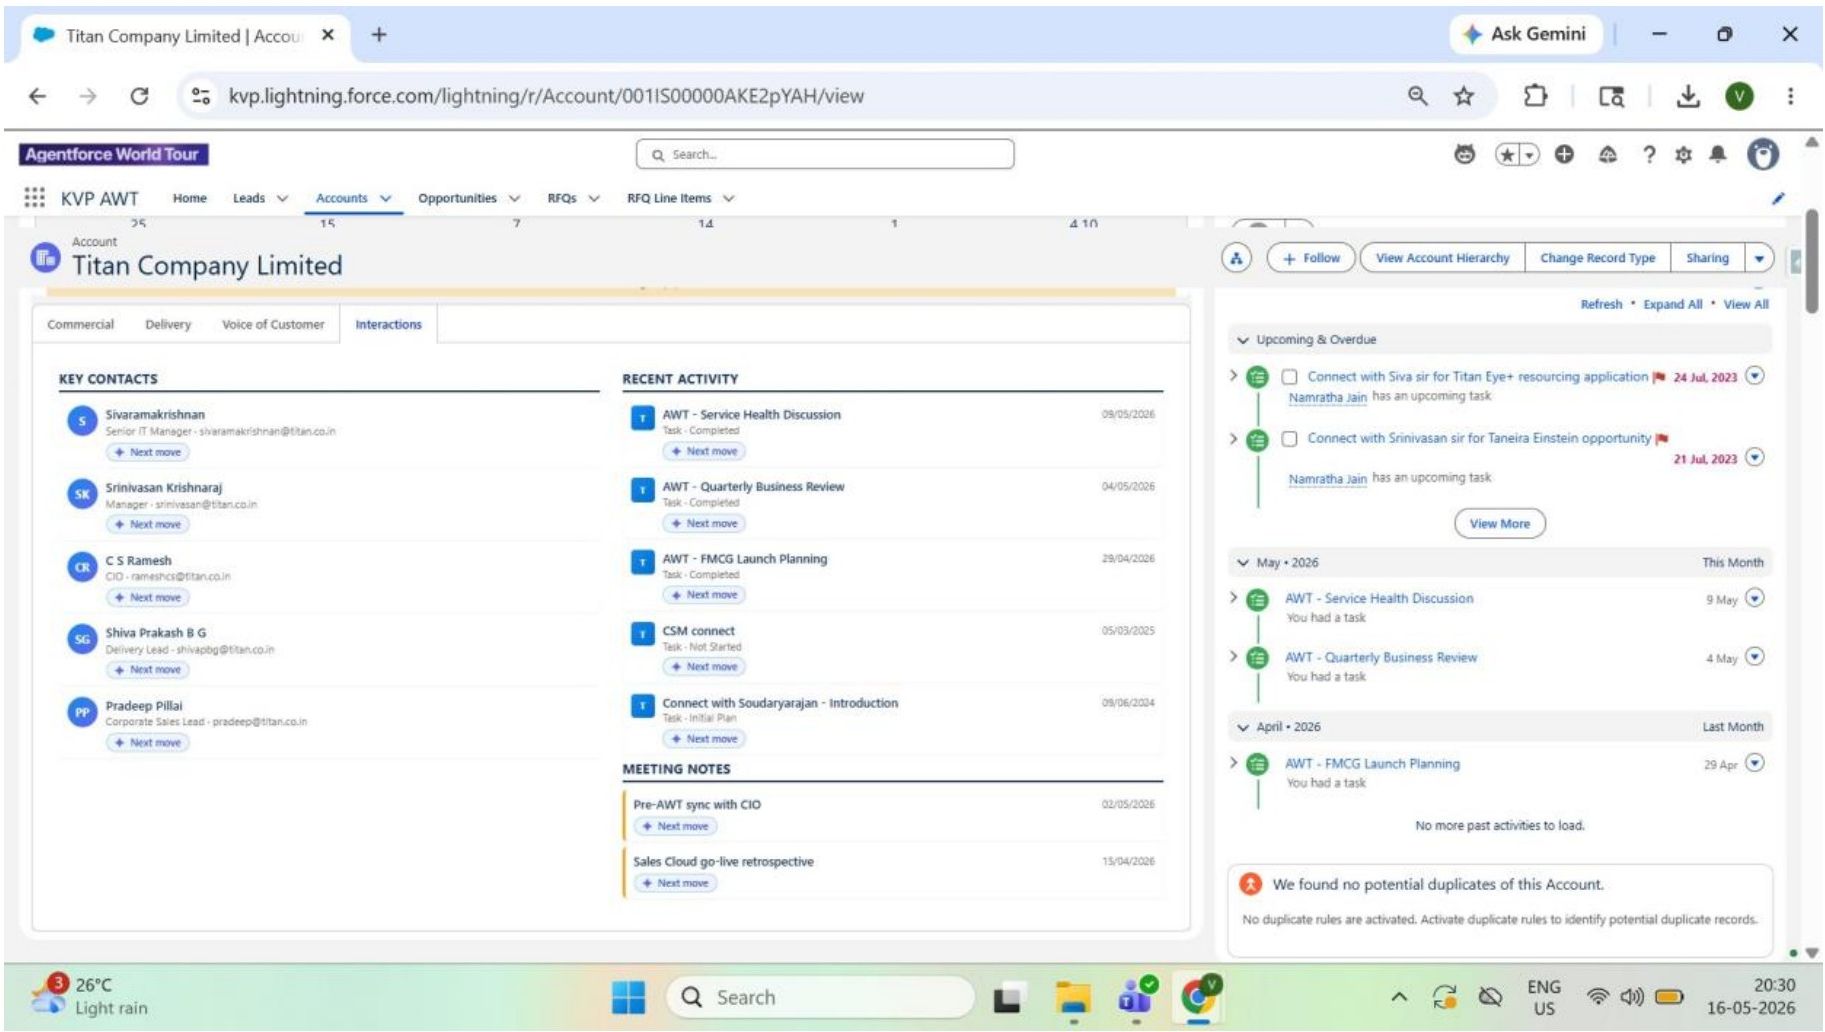This screenshot has height=1032, width=1825.
Task: Click the page vertical scrollbar thumb
Action: tap(1812, 262)
